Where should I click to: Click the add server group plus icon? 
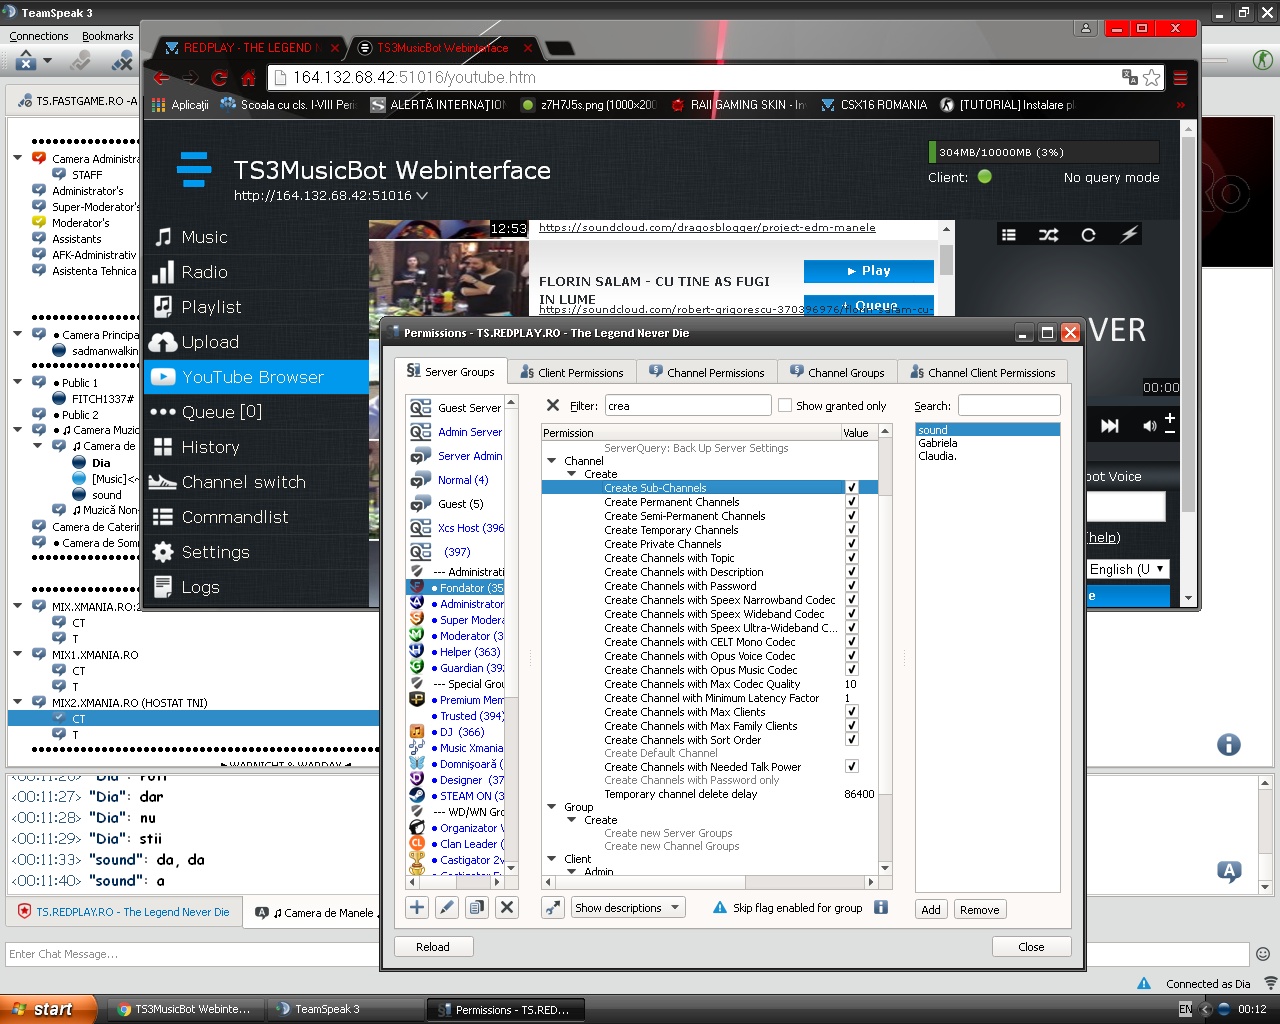pos(417,907)
